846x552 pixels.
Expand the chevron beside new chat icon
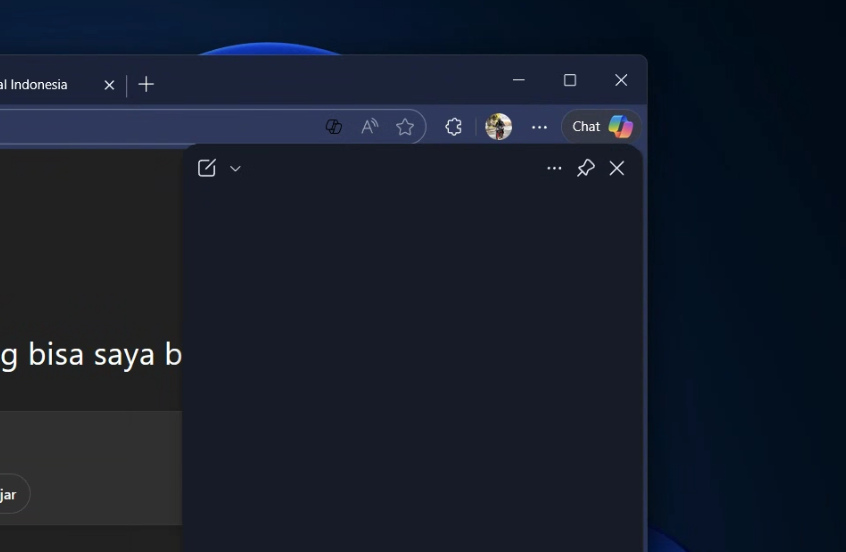coord(236,169)
